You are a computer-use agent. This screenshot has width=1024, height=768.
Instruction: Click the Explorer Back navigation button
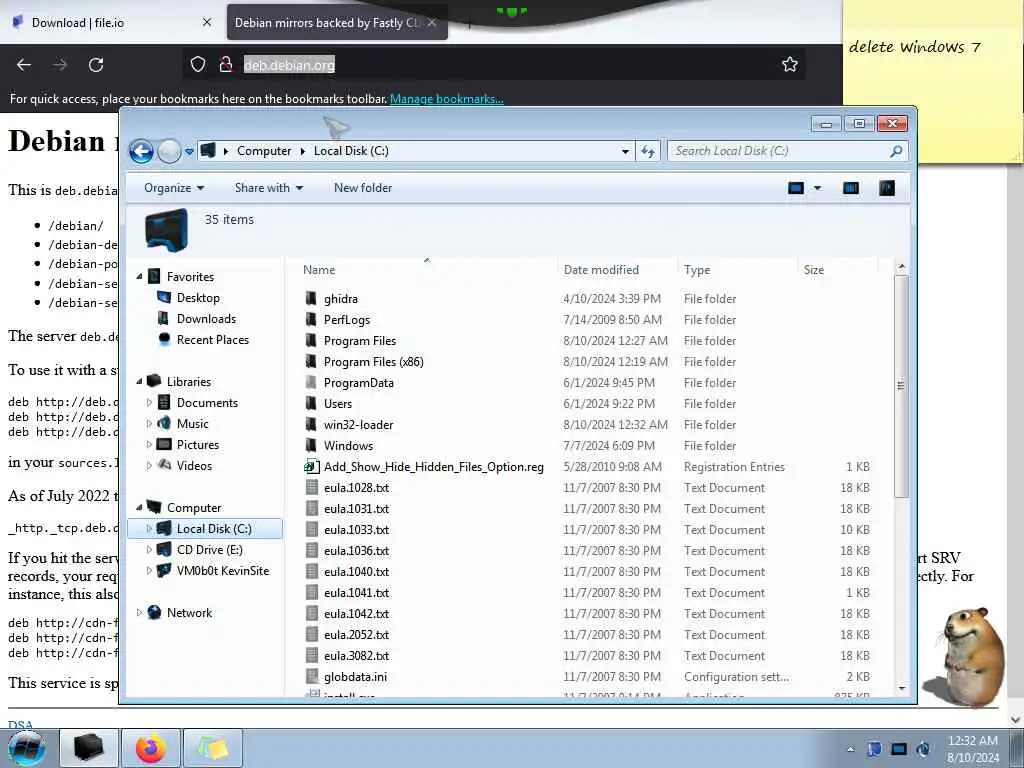pyautogui.click(x=141, y=152)
